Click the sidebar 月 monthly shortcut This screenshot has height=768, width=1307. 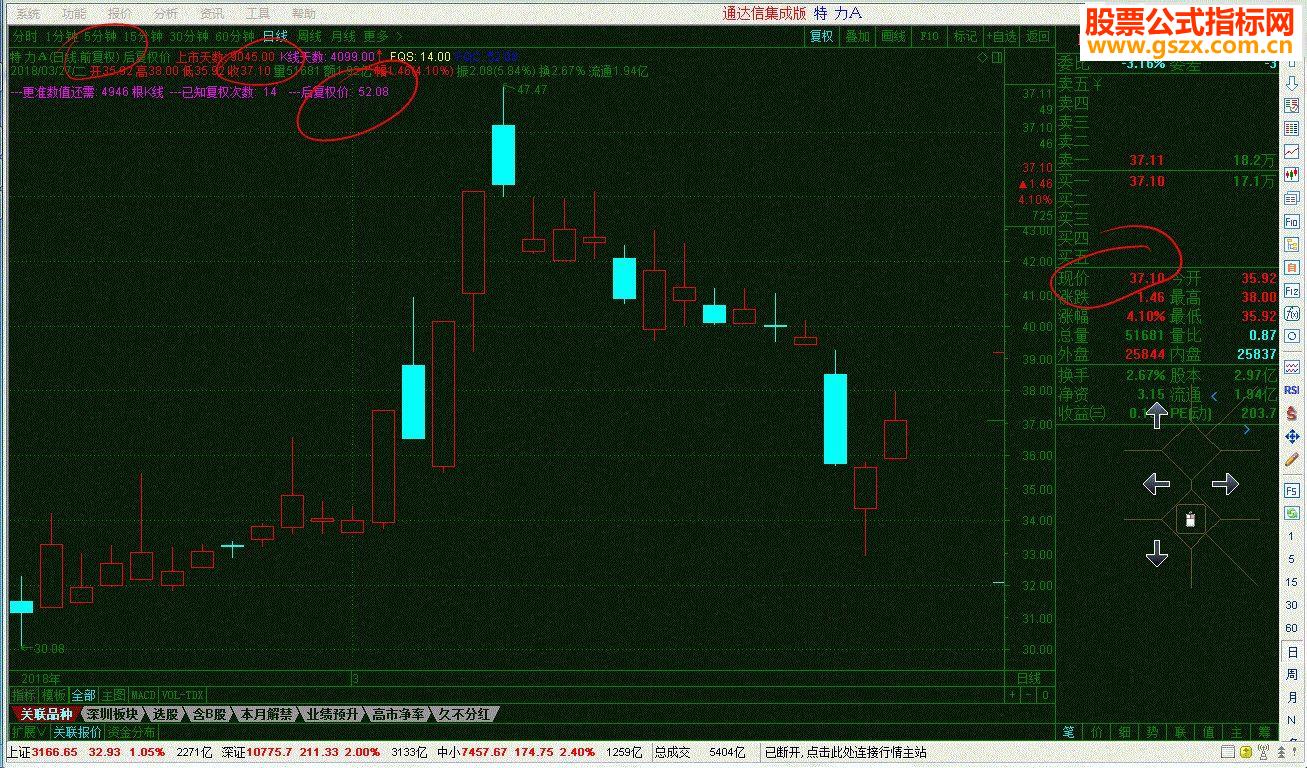pyautogui.click(x=1292, y=697)
